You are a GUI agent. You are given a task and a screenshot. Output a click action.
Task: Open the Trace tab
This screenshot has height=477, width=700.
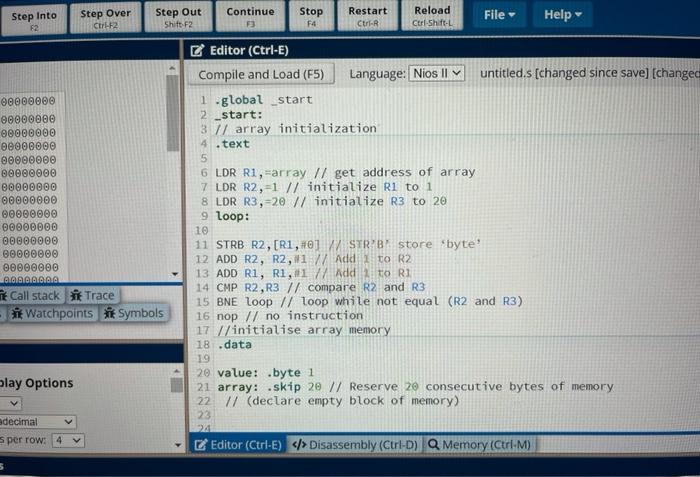point(92,295)
